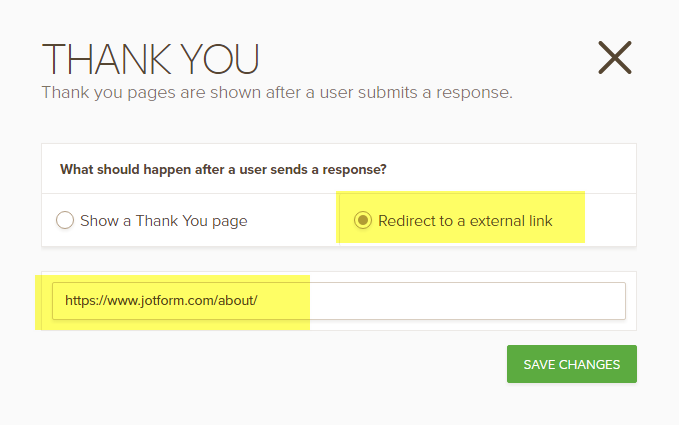Enable the Redirect to a external link radio button
Viewport: 679px width, 425px height.
[x=364, y=220]
